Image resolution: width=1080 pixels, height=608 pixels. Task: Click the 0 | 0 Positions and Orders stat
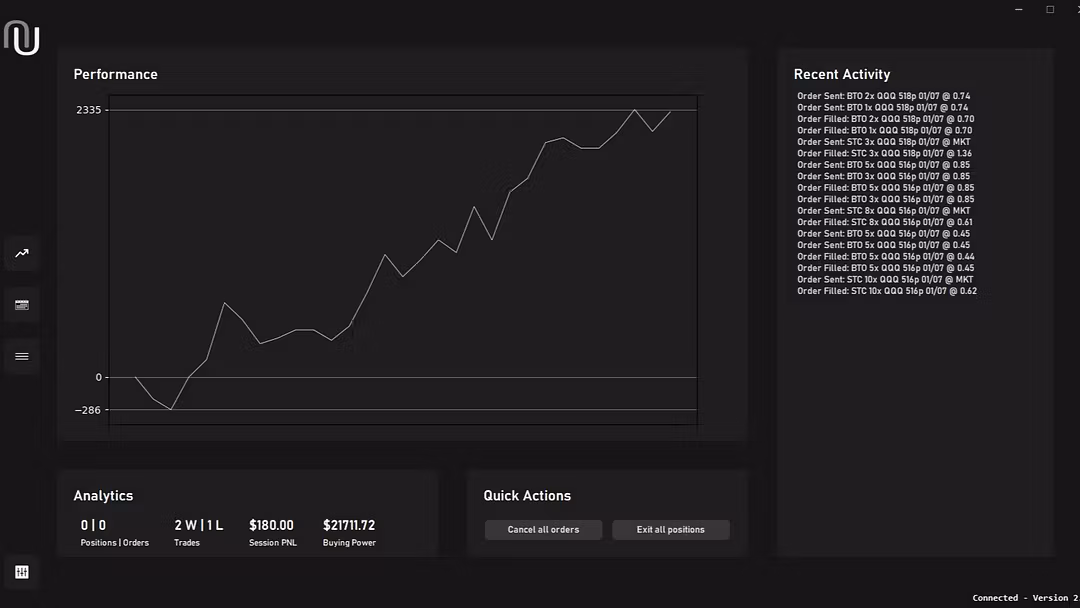pos(93,525)
